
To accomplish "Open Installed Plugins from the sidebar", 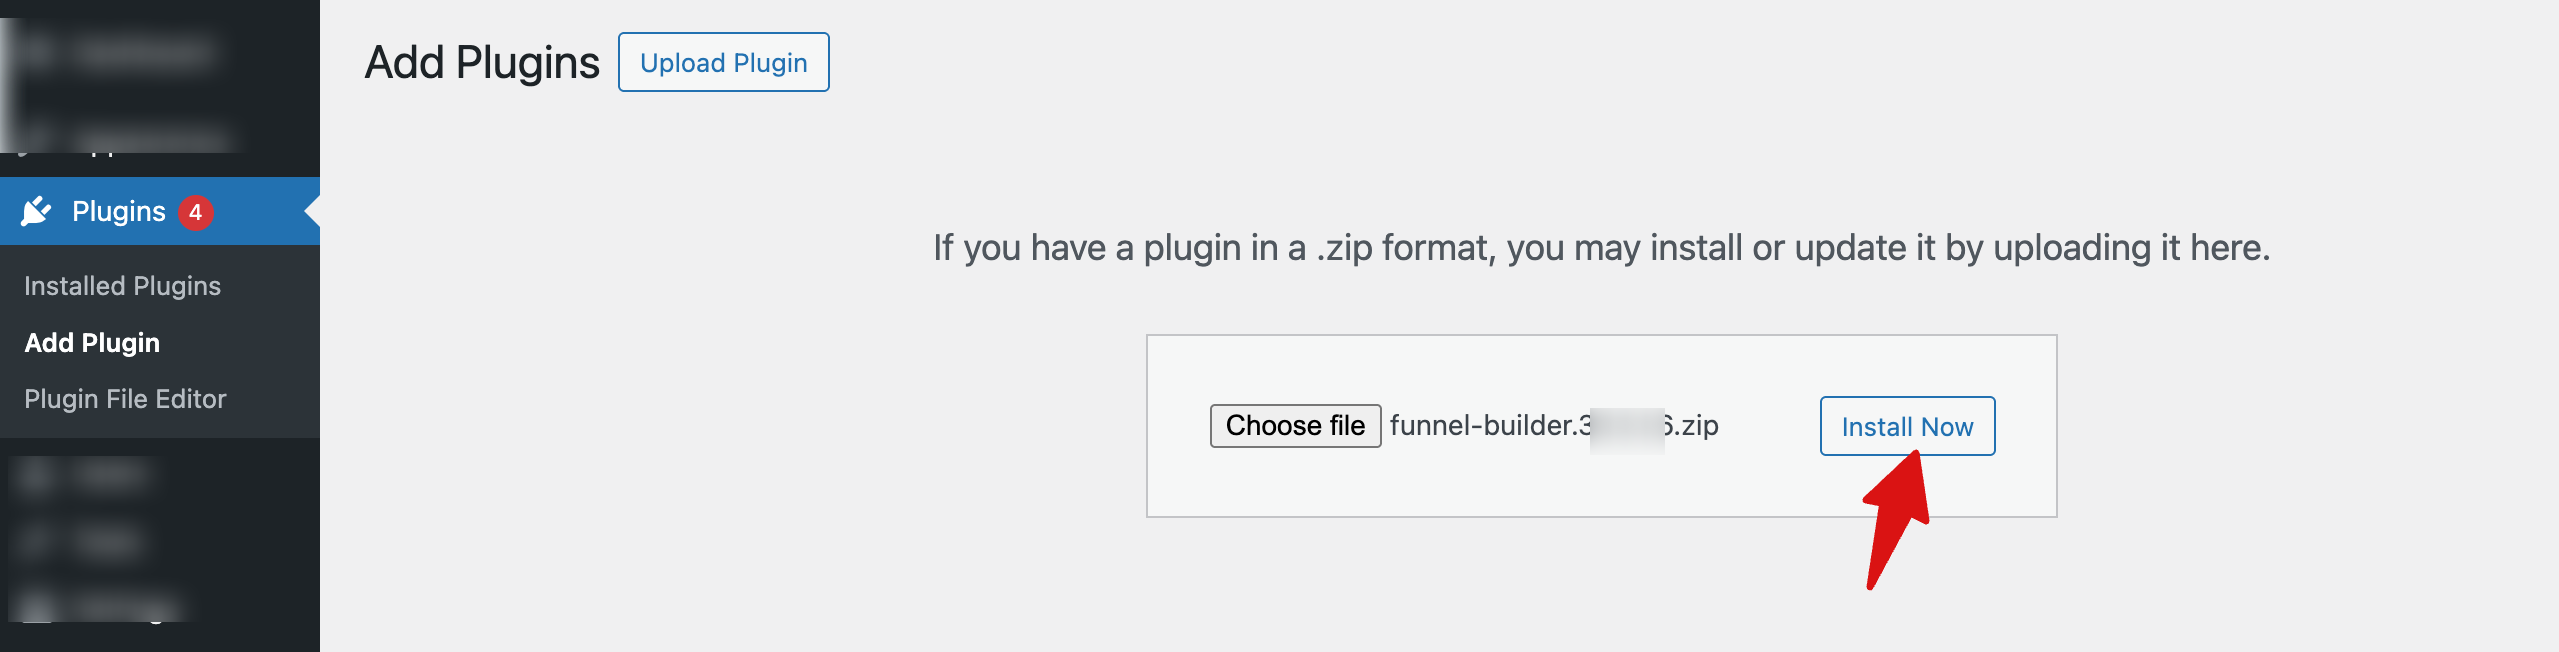I will pyautogui.click(x=122, y=286).
